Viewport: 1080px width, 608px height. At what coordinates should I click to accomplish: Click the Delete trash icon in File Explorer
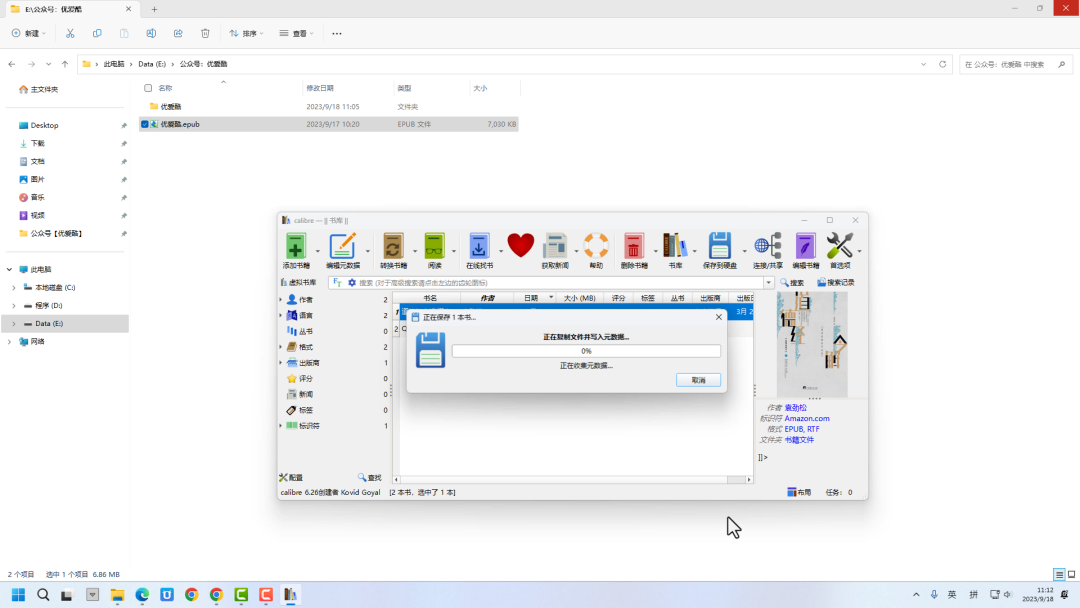coord(205,33)
